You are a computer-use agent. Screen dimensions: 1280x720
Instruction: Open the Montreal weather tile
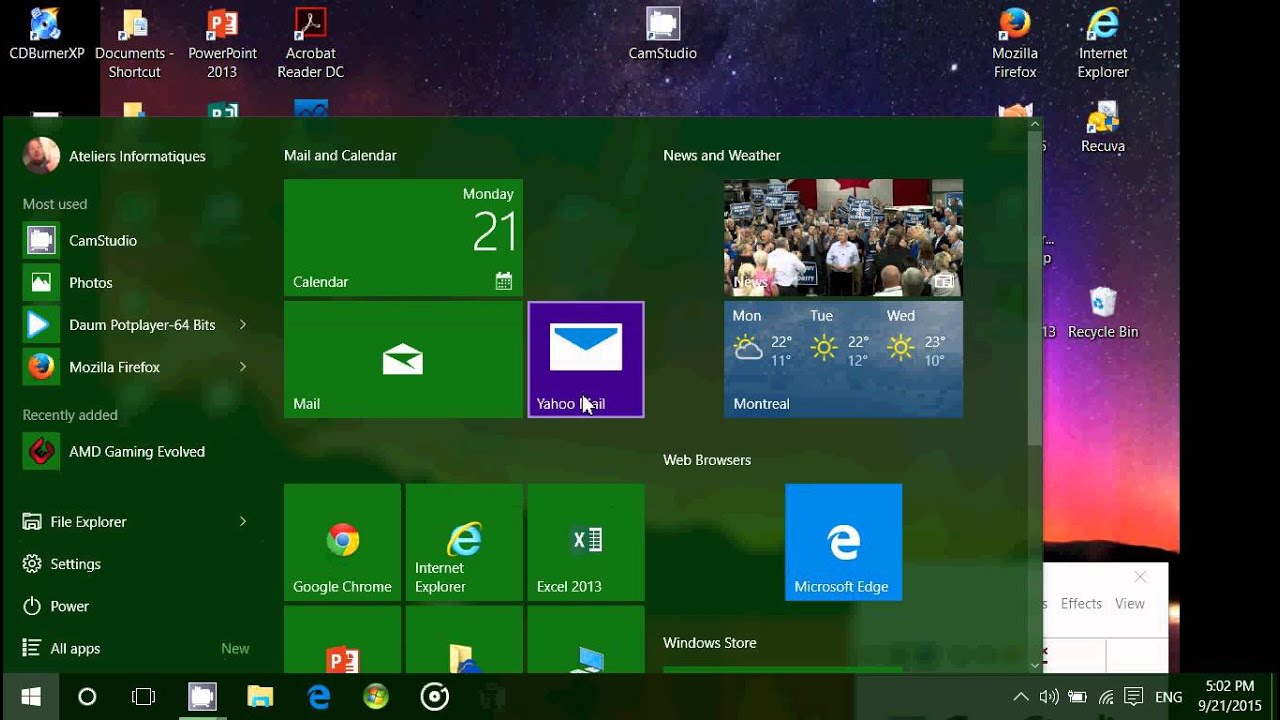tap(843, 359)
